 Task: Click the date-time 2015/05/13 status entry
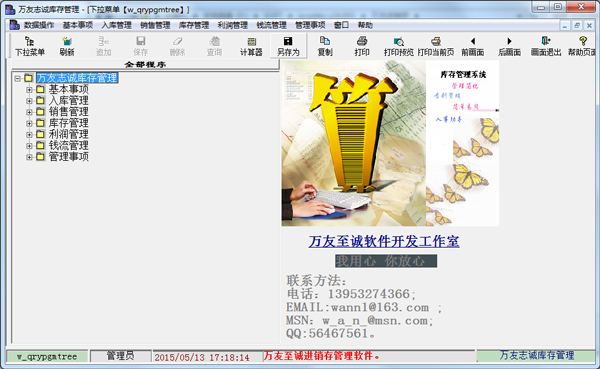[x=202, y=358]
